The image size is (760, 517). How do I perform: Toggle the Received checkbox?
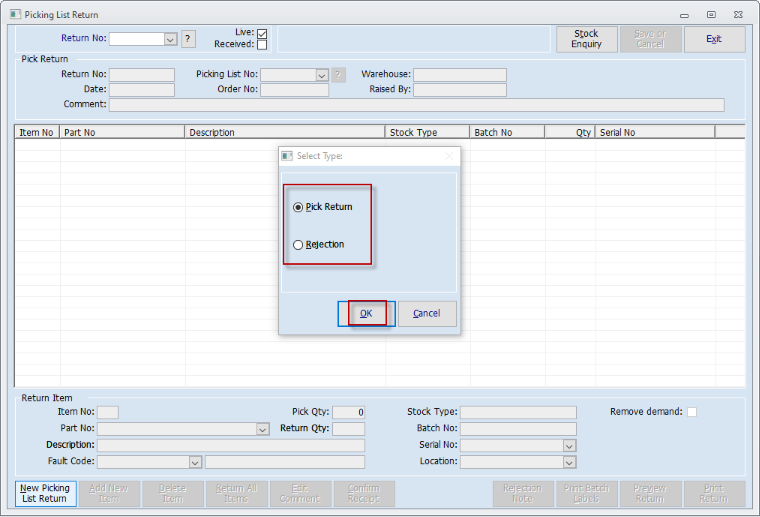pos(262,45)
